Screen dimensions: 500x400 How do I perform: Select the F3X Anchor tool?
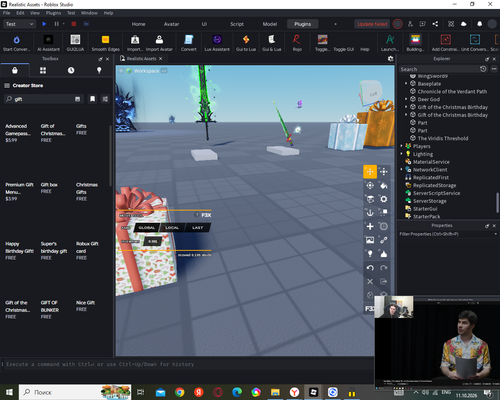(x=370, y=213)
